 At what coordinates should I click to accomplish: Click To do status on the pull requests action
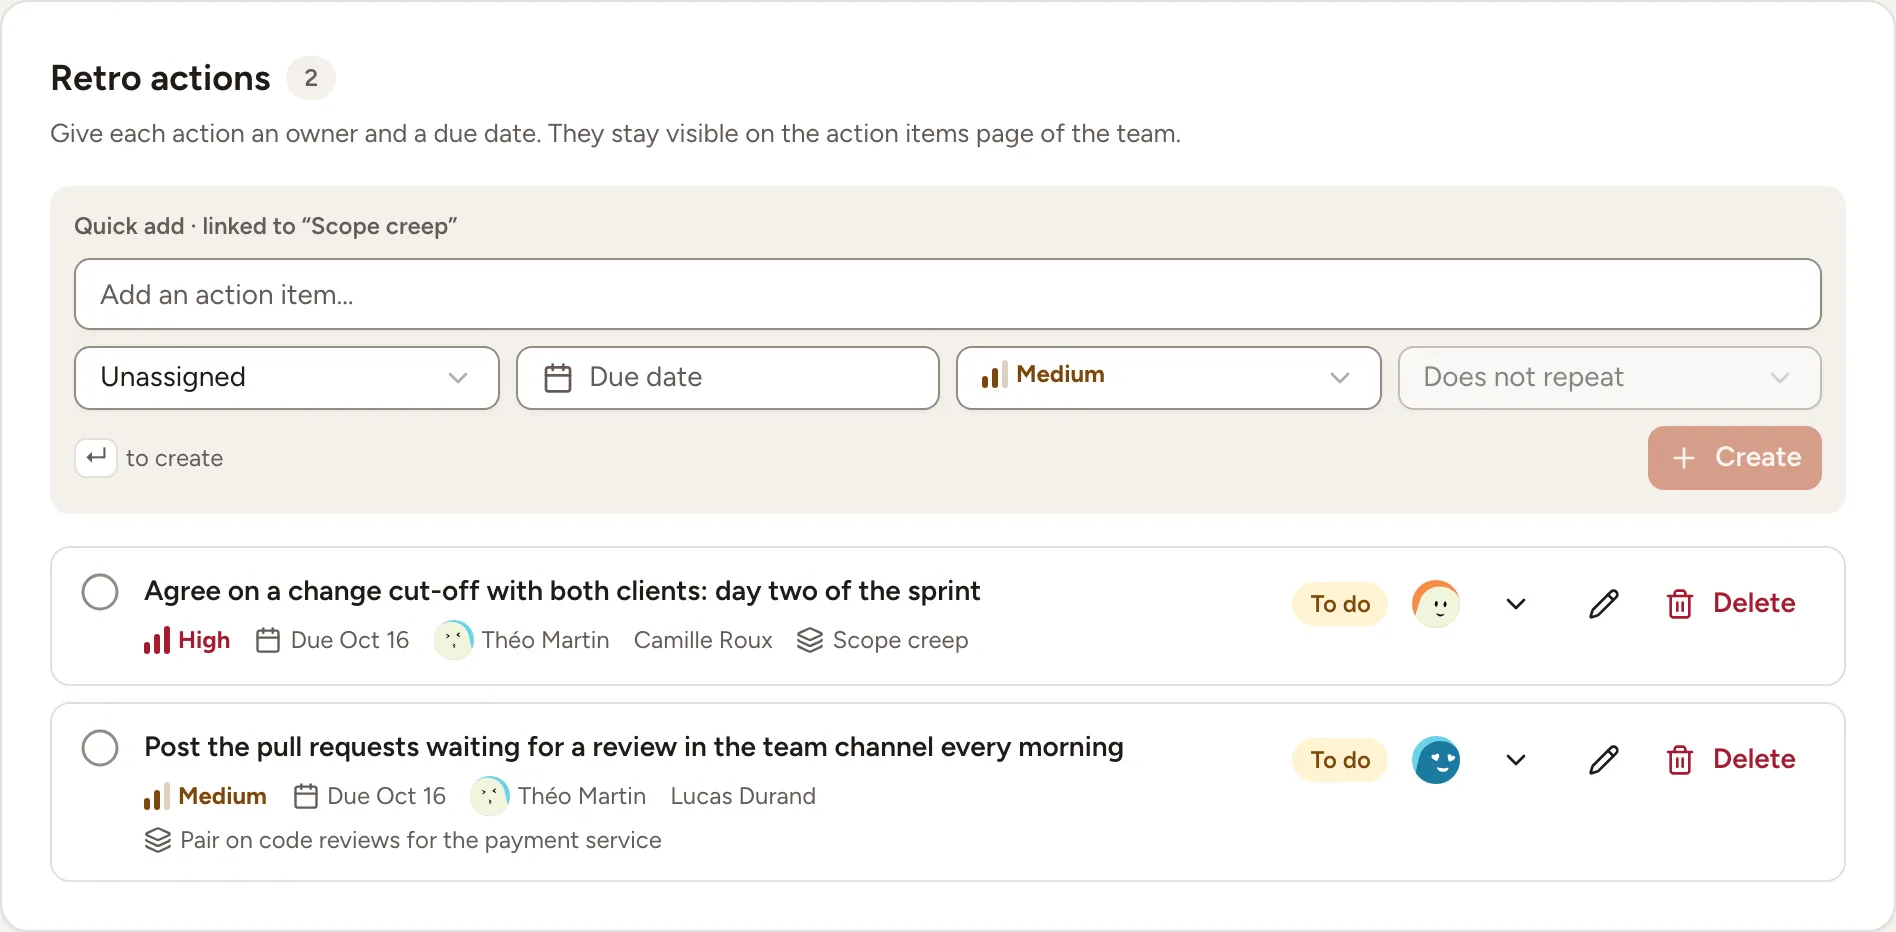pyautogui.click(x=1340, y=760)
